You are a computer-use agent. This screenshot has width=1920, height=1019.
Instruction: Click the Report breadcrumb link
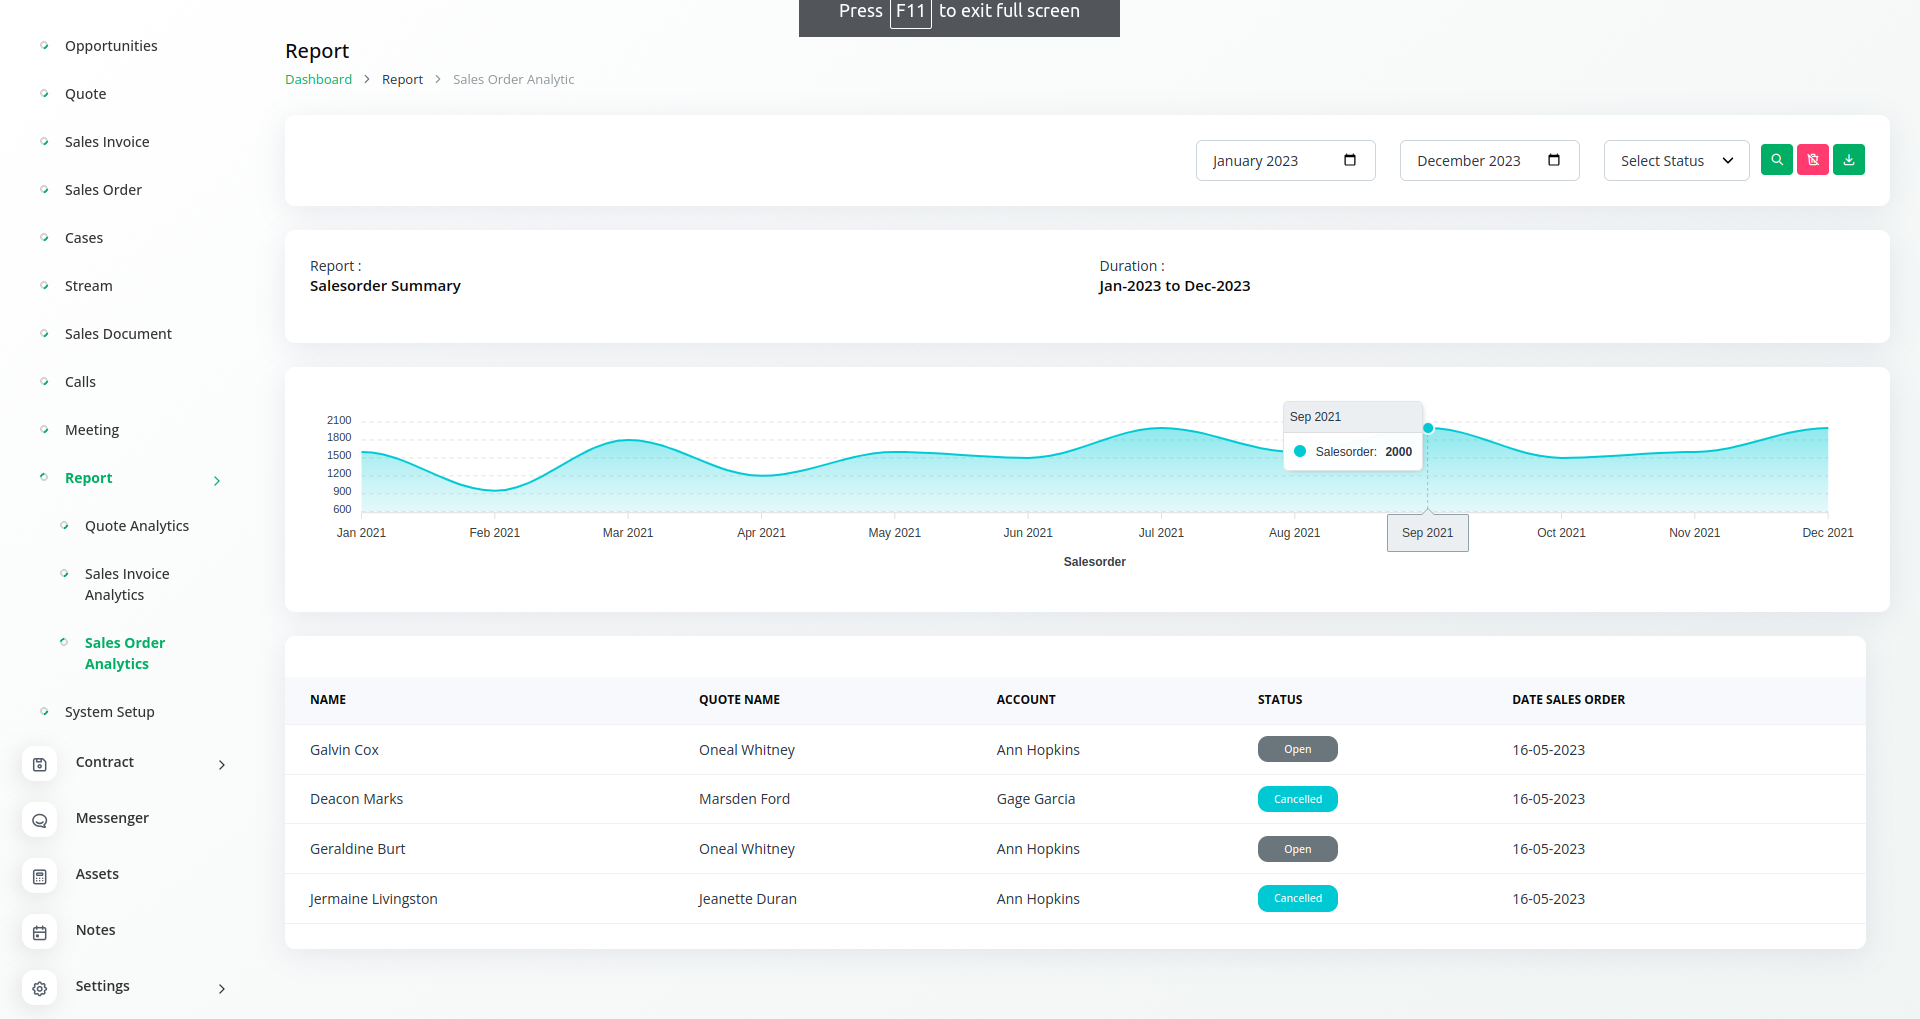[402, 79]
